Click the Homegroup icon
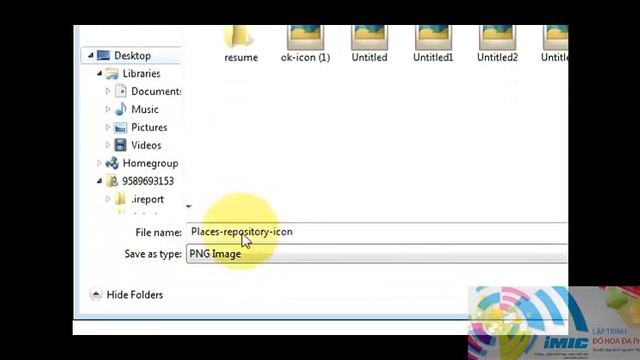Screen dimensions: 640x360 point(112,163)
